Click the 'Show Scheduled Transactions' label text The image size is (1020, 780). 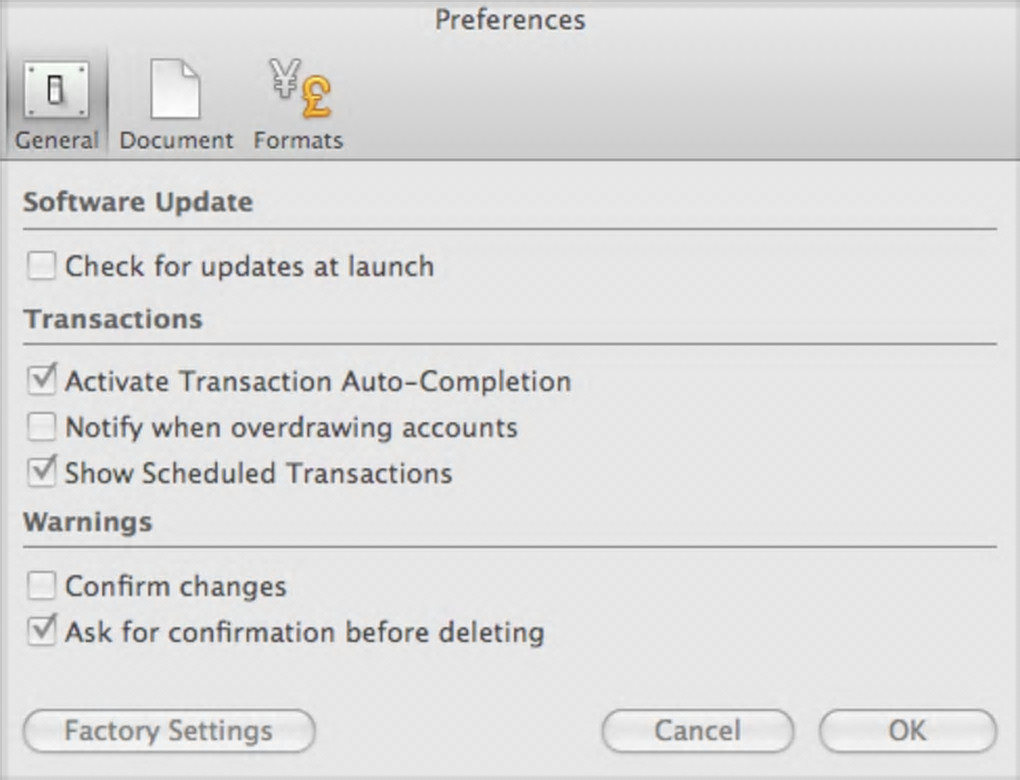pyautogui.click(x=258, y=473)
